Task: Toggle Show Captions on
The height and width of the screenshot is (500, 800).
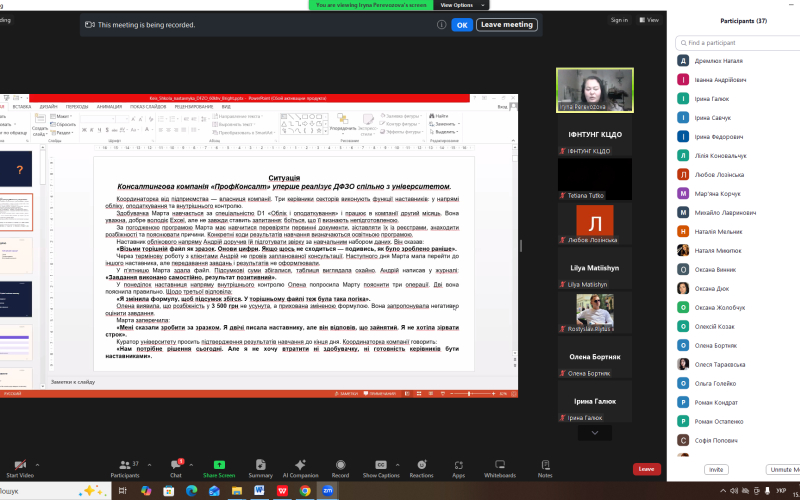Action: coord(381,468)
